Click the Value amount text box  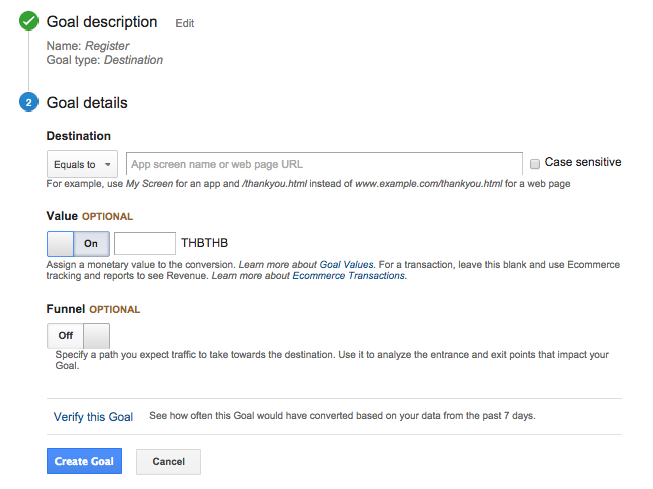coord(145,243)
